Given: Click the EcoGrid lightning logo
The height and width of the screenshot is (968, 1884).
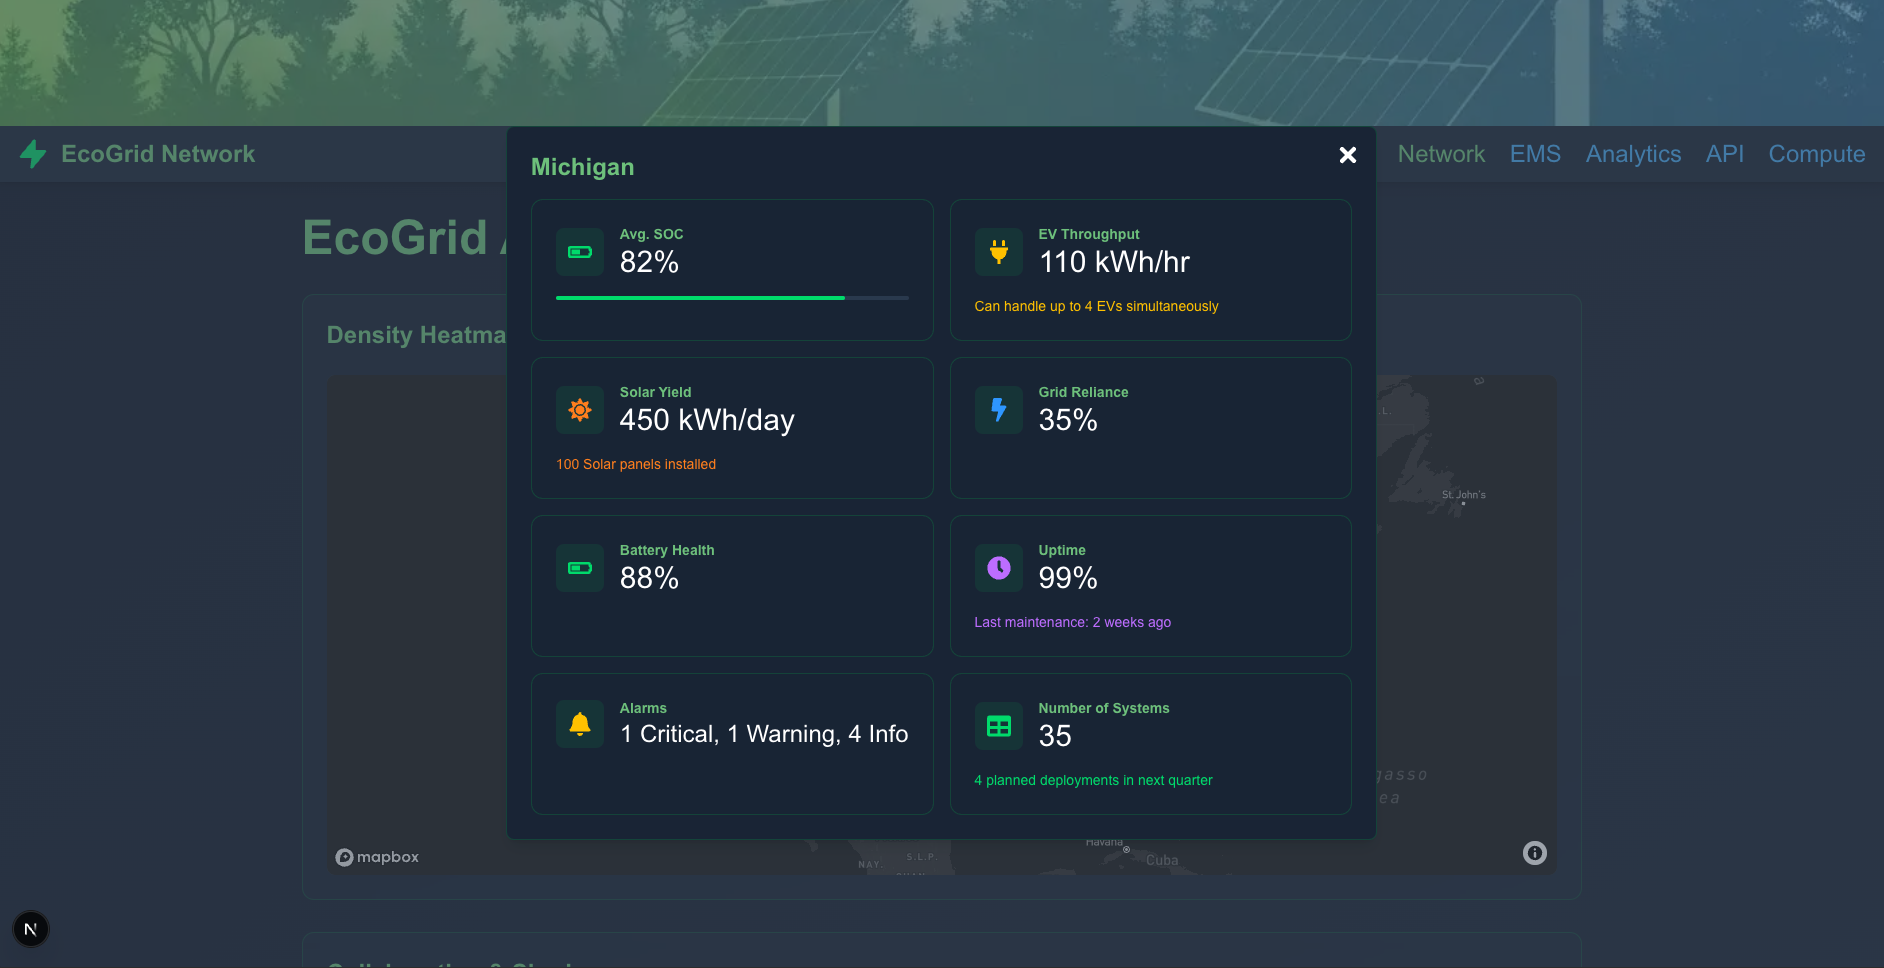Looking at the screenshot, I should click(33, 154).
